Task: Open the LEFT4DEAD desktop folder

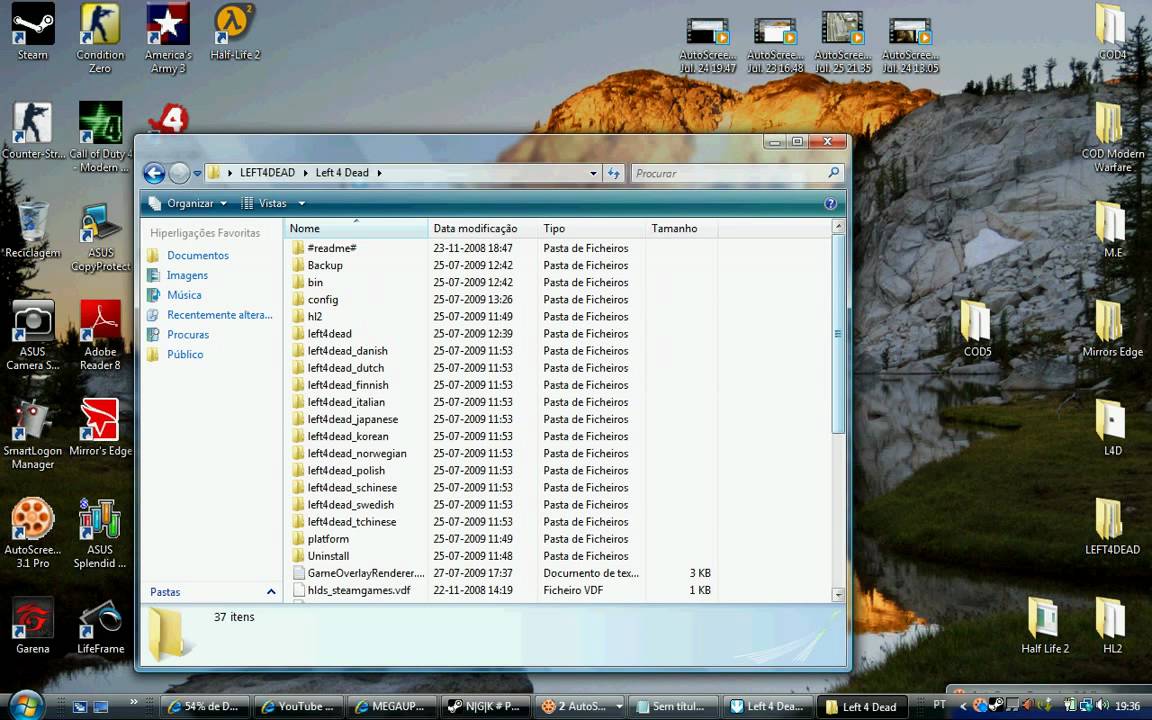Action: [x=1112, y=527]
